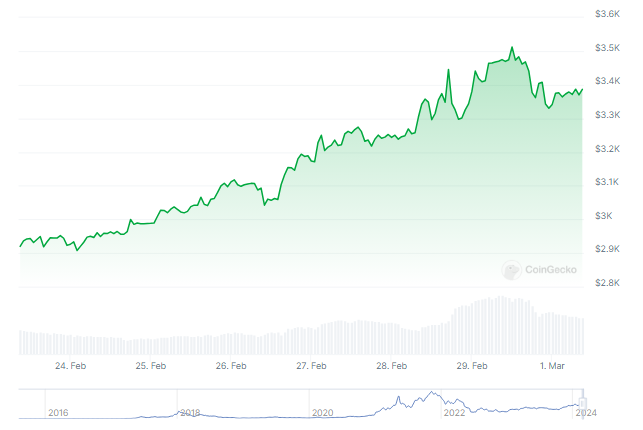Click the 2016 label in navigator

click(x=58, y=412)
